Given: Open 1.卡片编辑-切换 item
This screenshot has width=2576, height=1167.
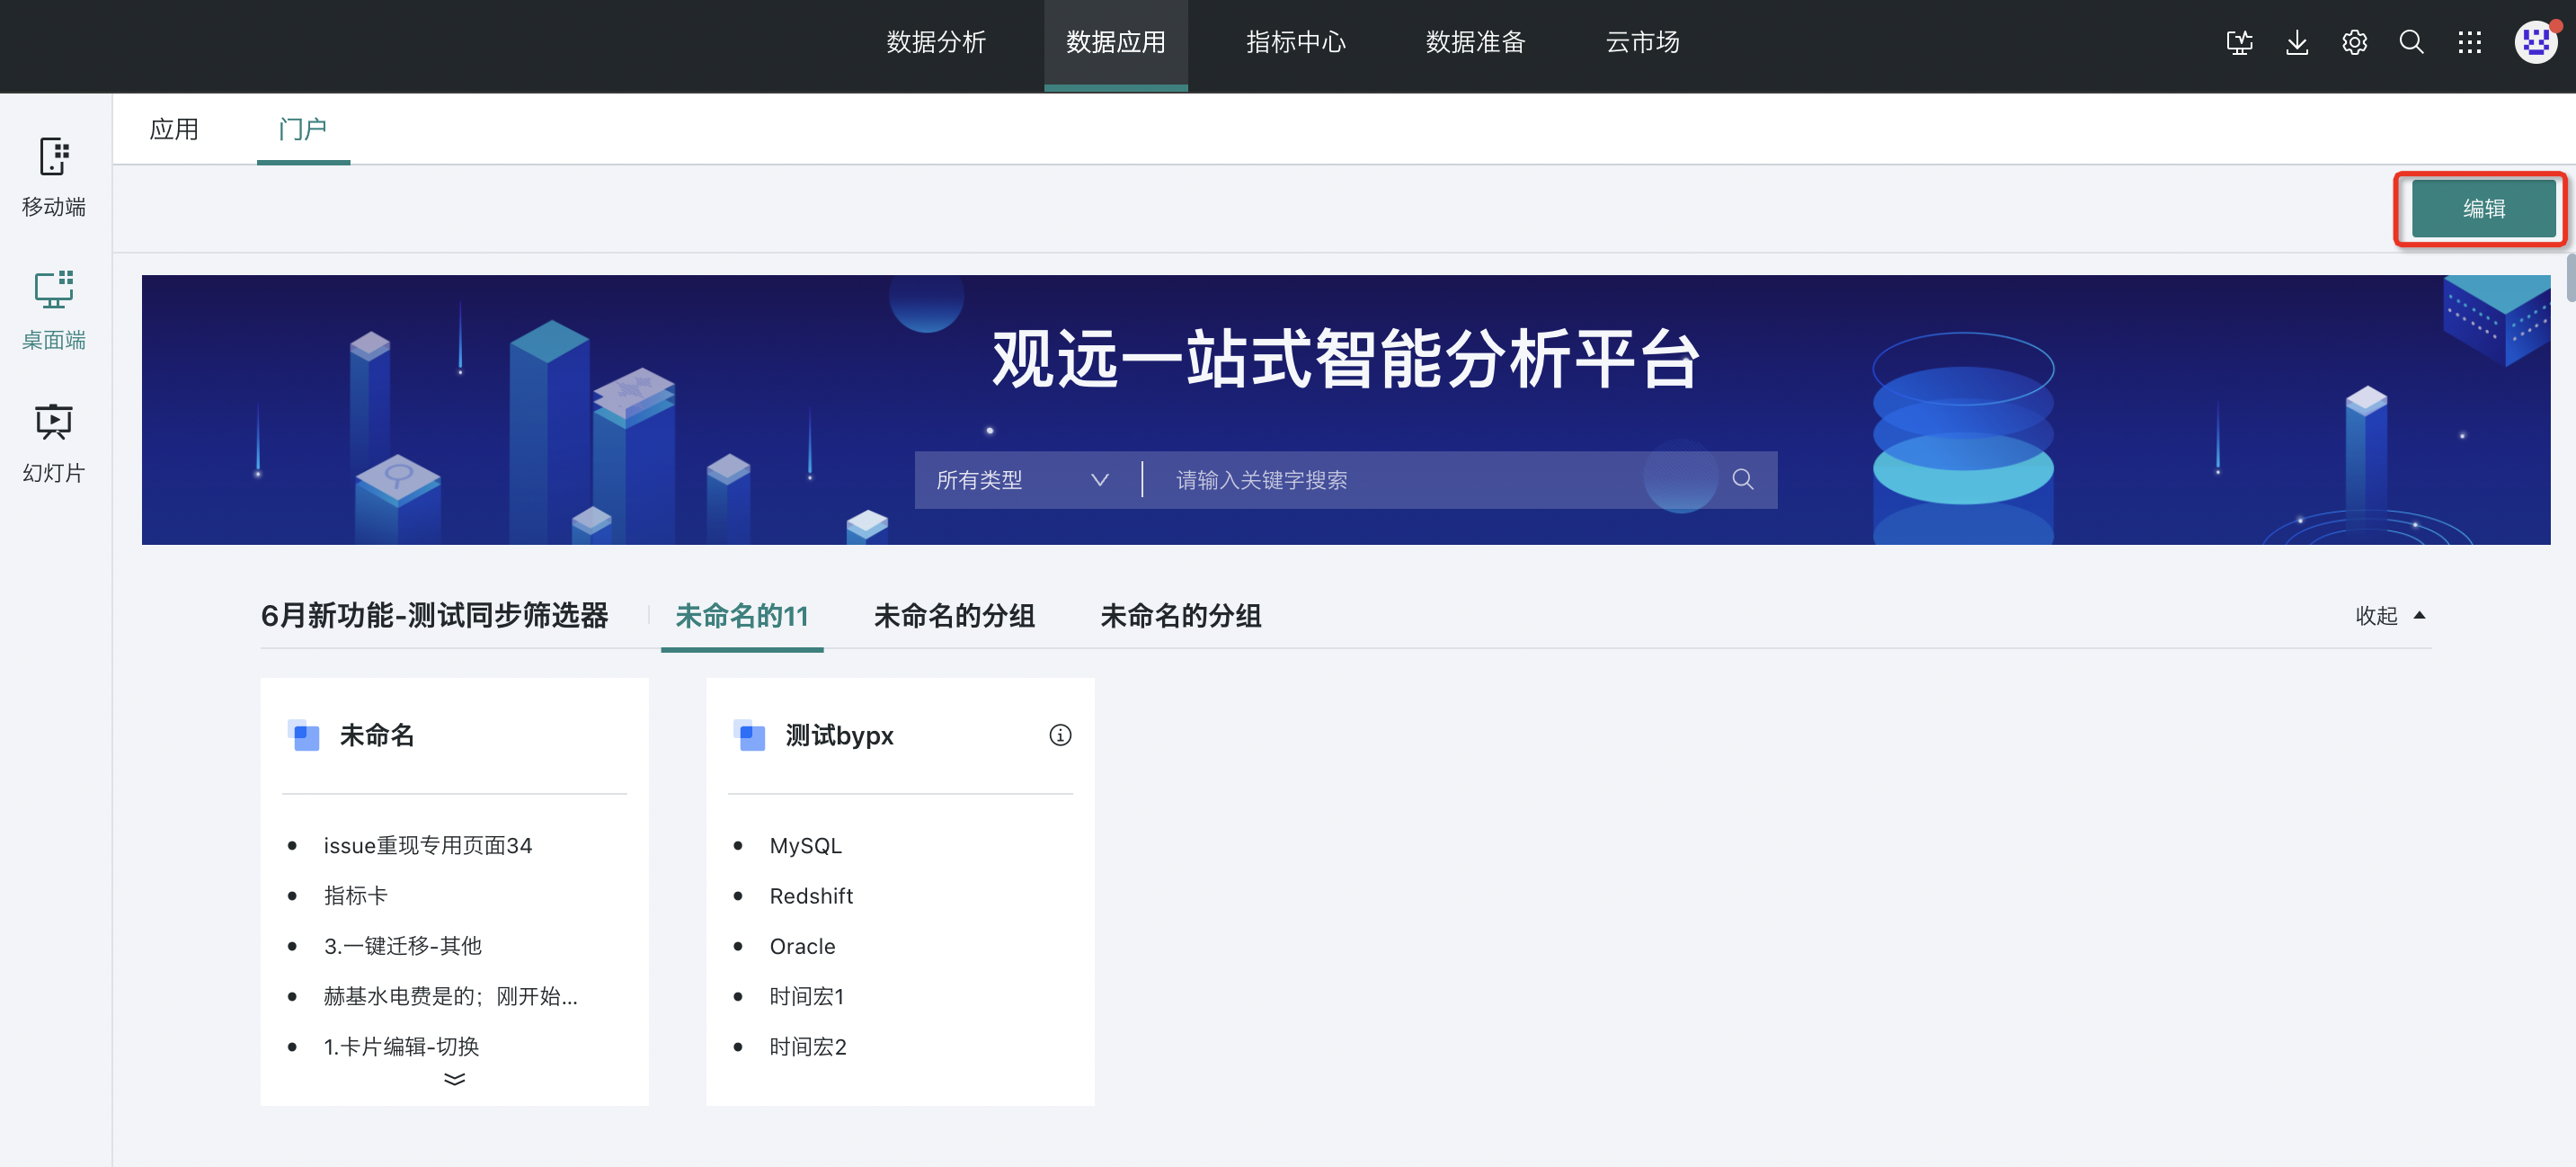Looking at the screenshot, I should (401, 1046).
